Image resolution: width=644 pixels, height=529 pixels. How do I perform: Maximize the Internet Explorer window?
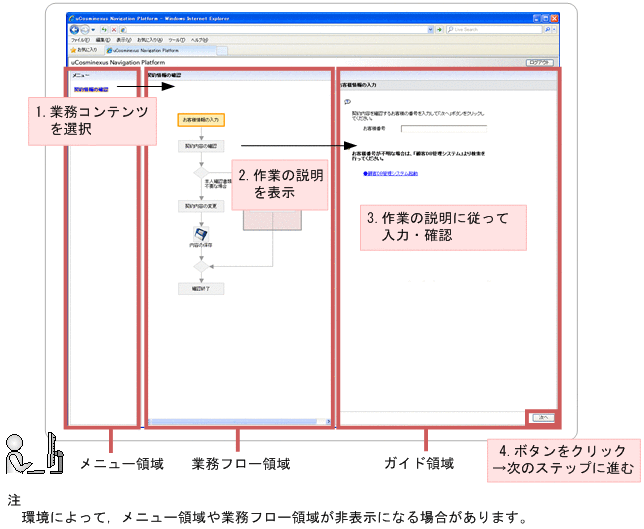[x=545, y=18]
